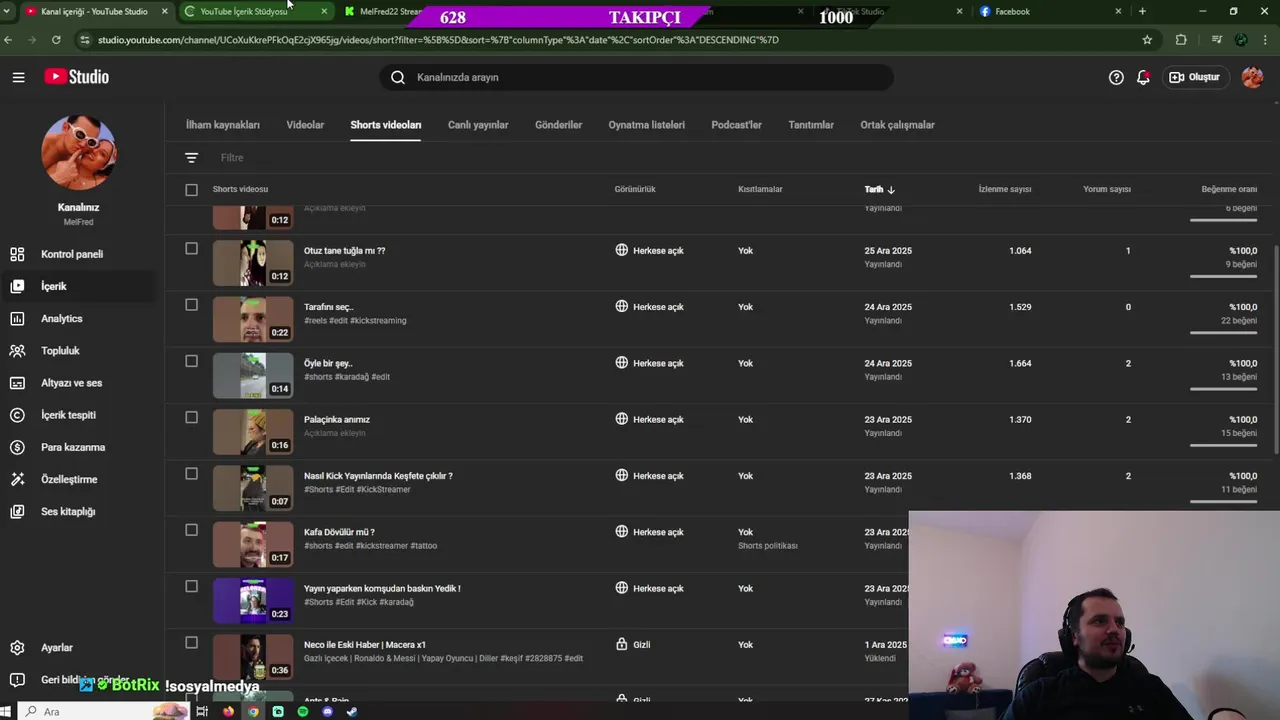
Task: Switch to the Gönderiler tab
Action: click(558, 125)
